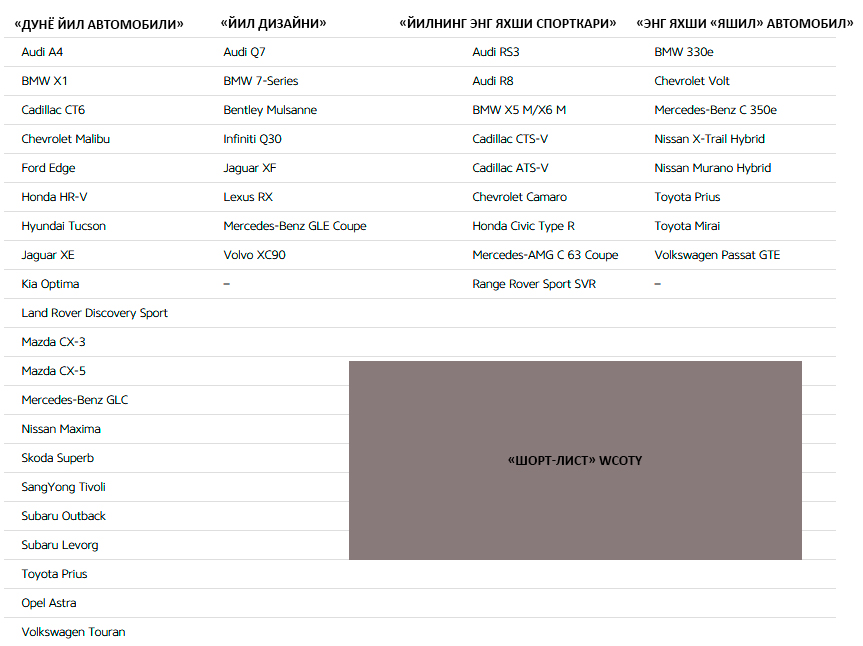The height and width of the screenshot is (646, 863).
Task: Click Kia Optima
Action: click(50, 284)
